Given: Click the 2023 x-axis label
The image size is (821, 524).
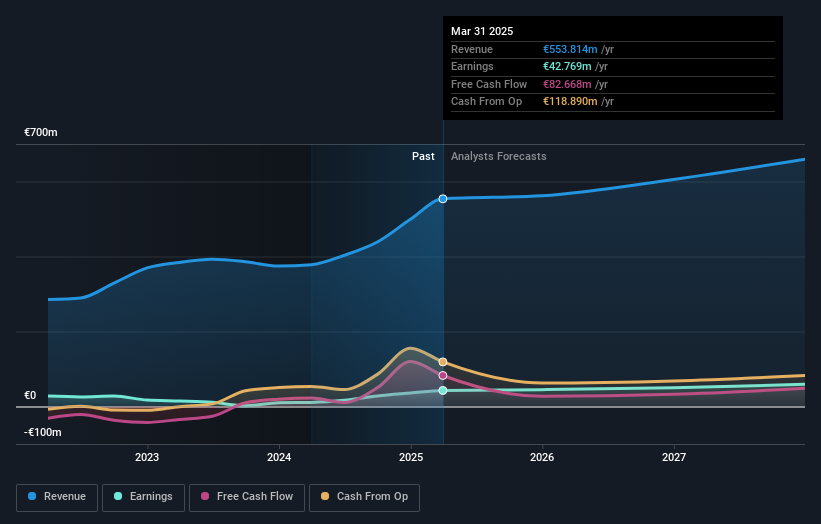Looking at the screenshot, I should (x=147, y=458).
